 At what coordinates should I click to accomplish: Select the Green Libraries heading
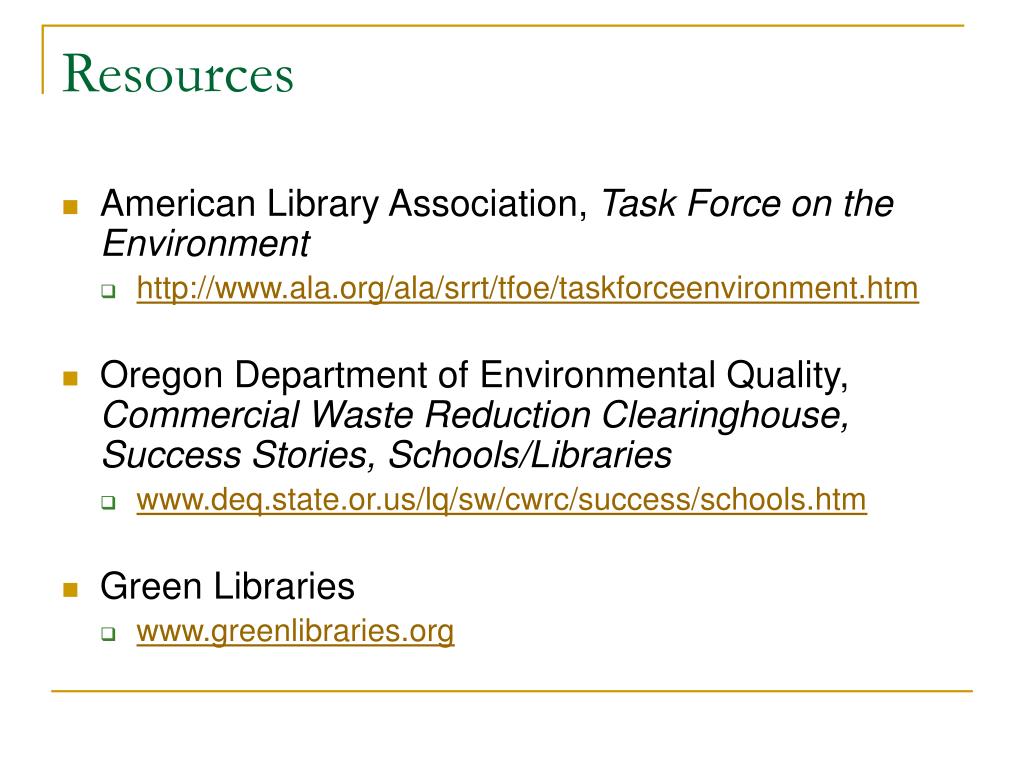(227, 586)
